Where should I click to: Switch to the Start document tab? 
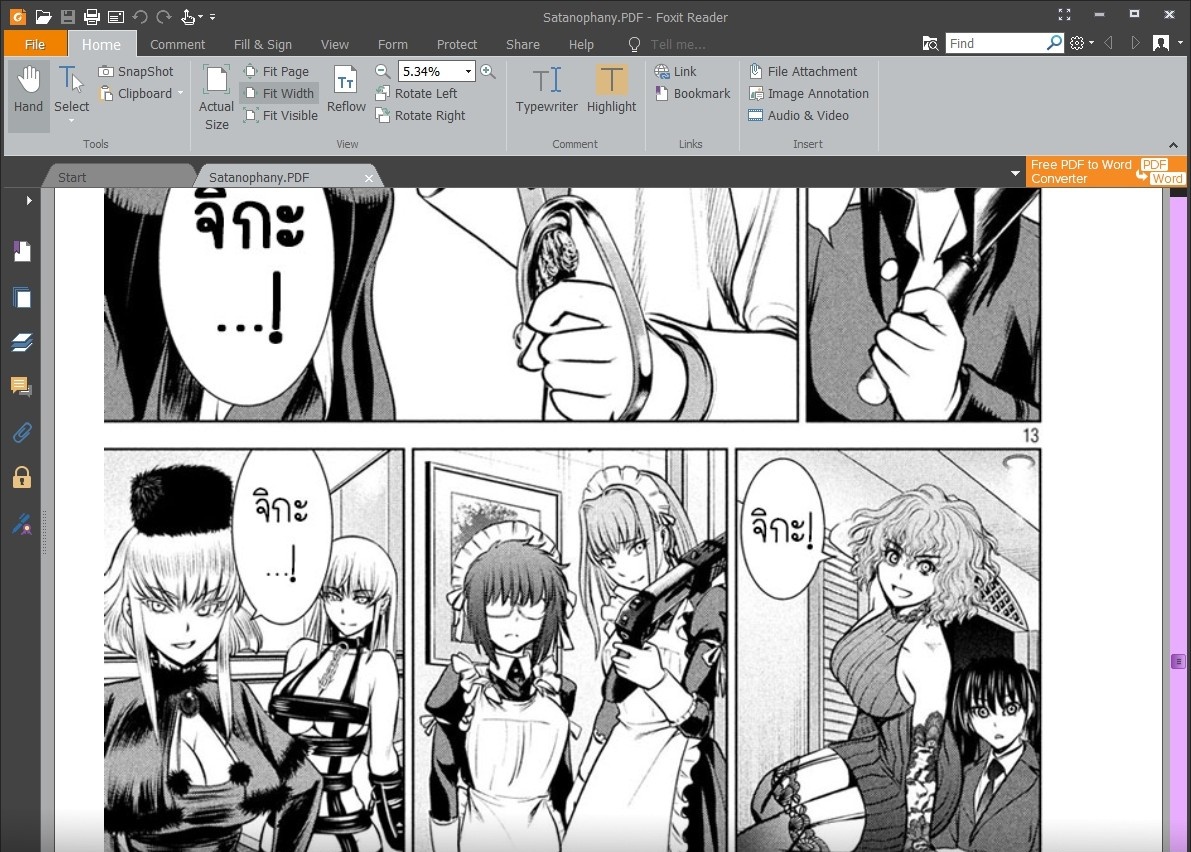coord(72,177)
